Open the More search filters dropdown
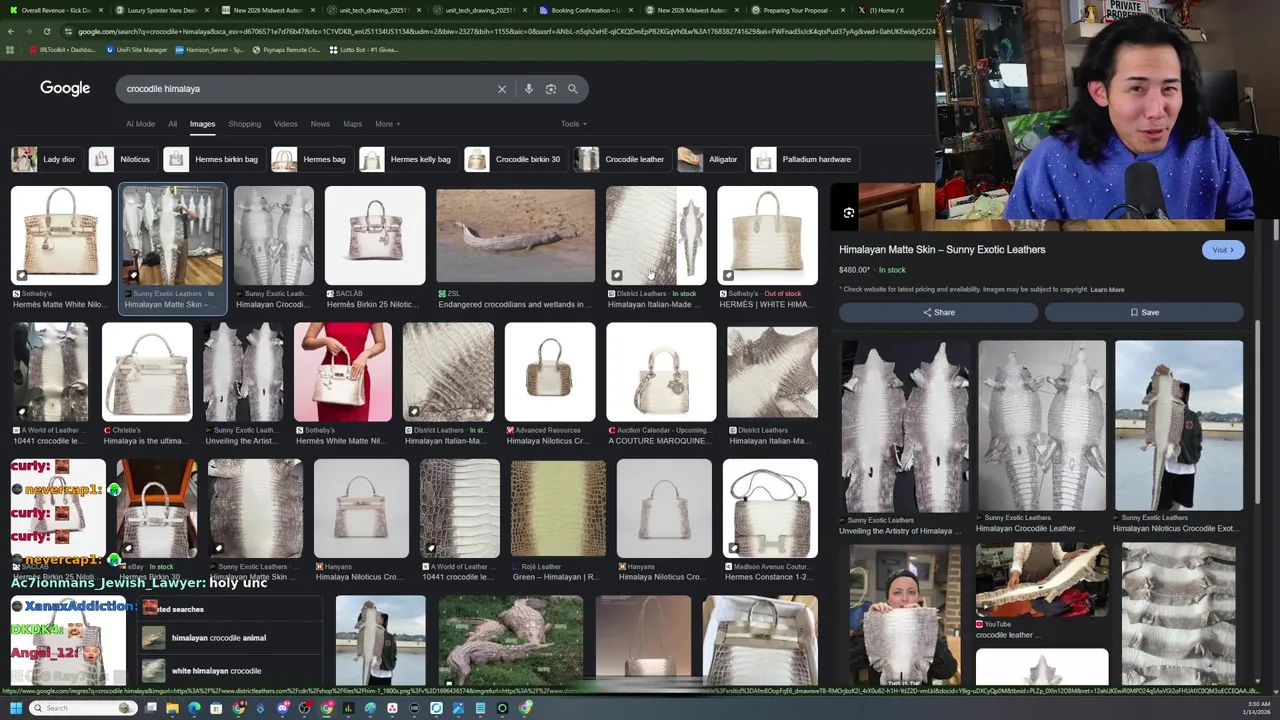Viewport: 1280px width, 720px height. [387, 124]
